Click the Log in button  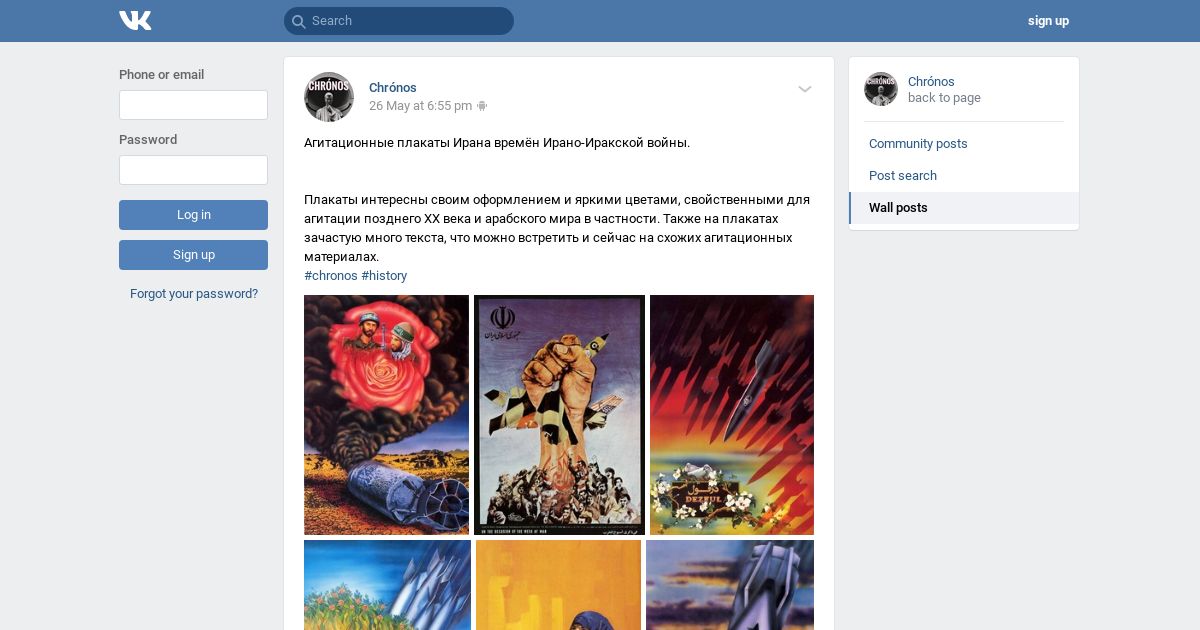point(193,215)
